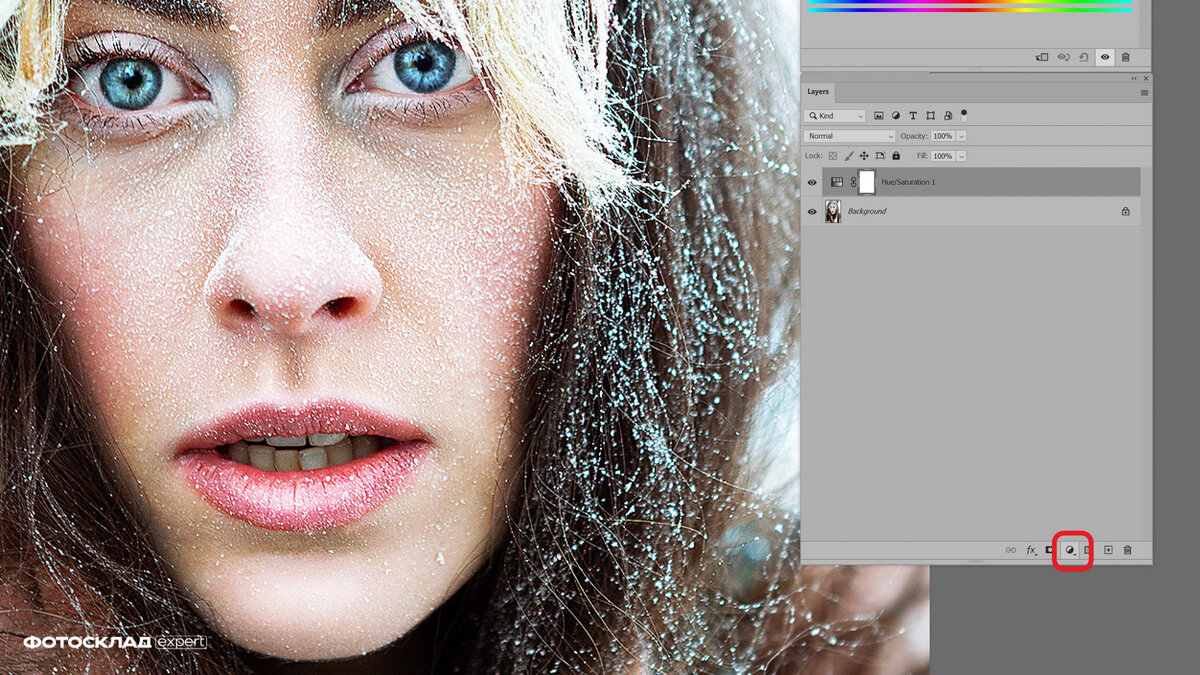This screenshot has height=675, width=1200.
Task: Lock image pixels with brush icon
Action: (x=849, y=156)
